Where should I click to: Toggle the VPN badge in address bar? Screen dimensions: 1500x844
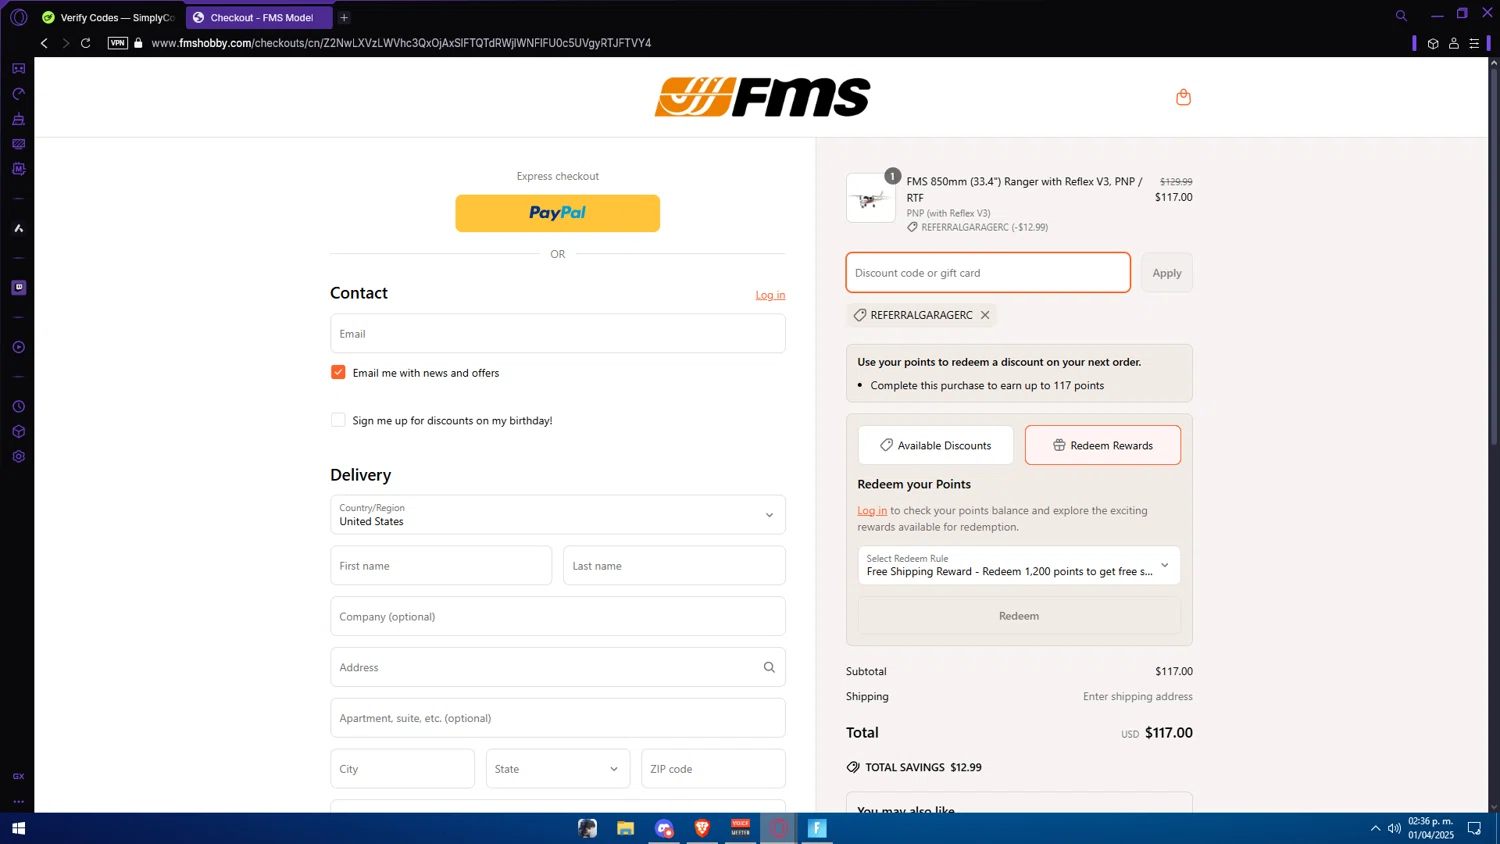pyautogui.click(x=118, y=43)
